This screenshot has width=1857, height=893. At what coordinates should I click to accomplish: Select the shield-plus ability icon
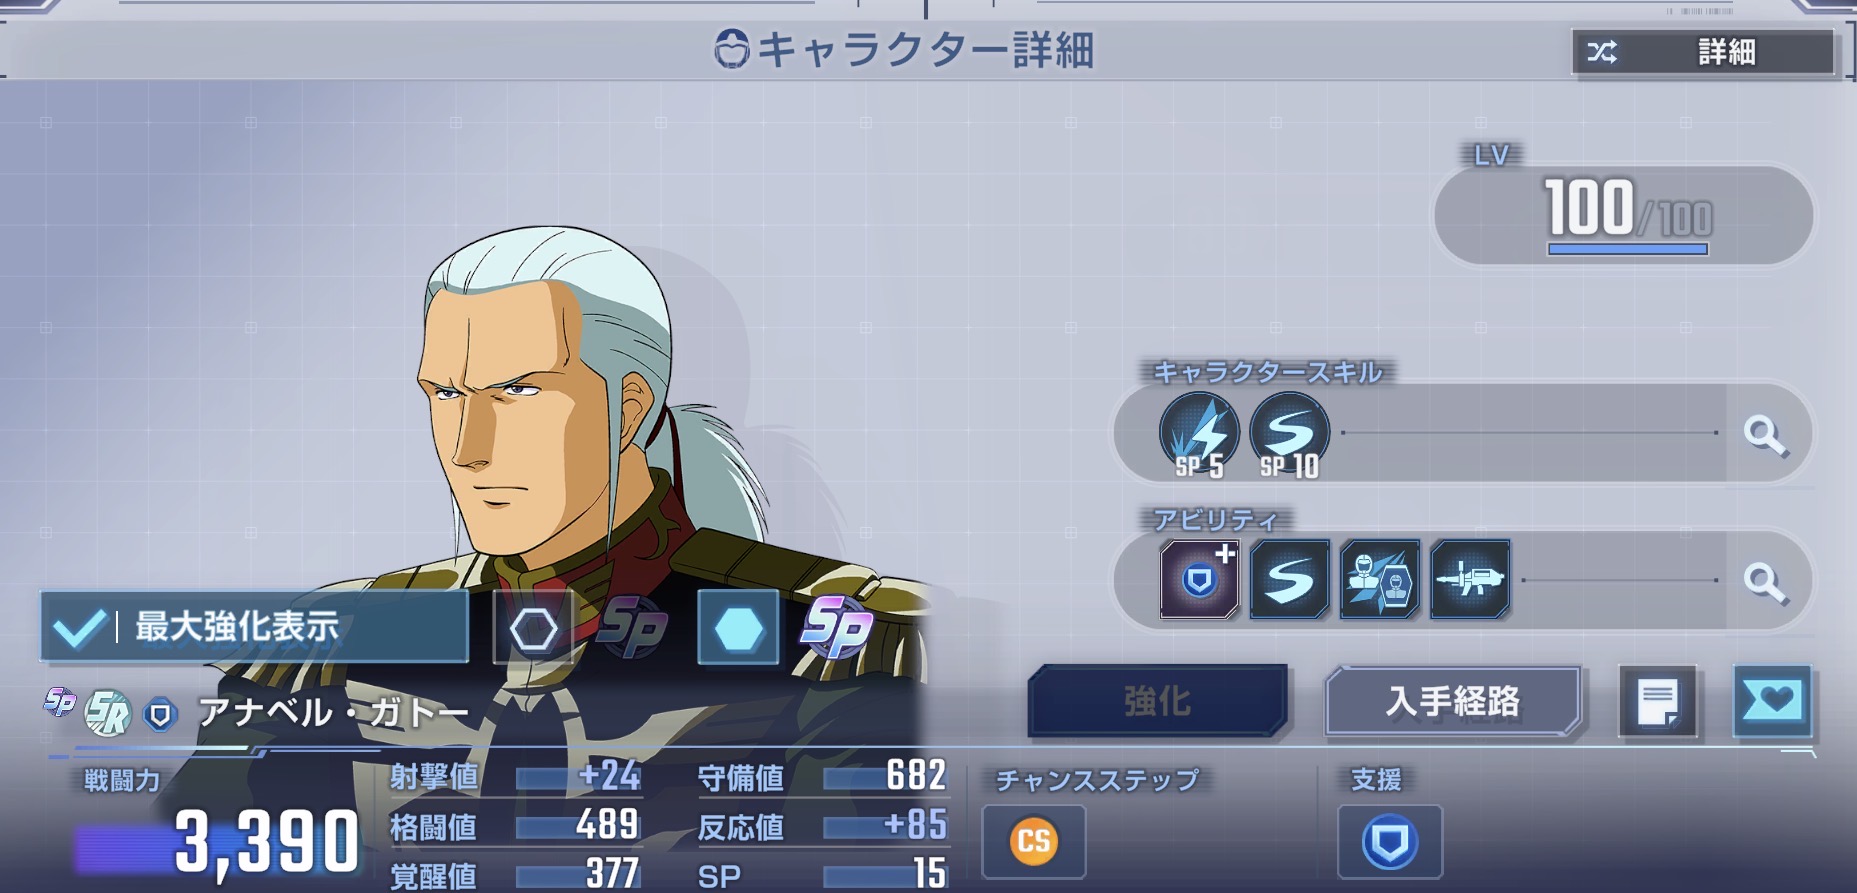point(1199,579)
